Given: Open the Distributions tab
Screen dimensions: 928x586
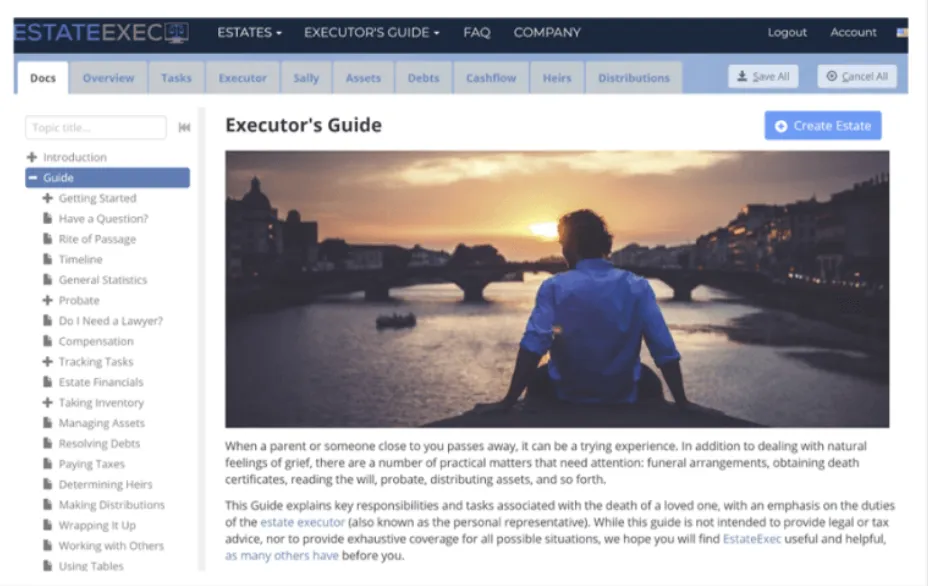Looking at the screenshot, I should pos(633,78).
